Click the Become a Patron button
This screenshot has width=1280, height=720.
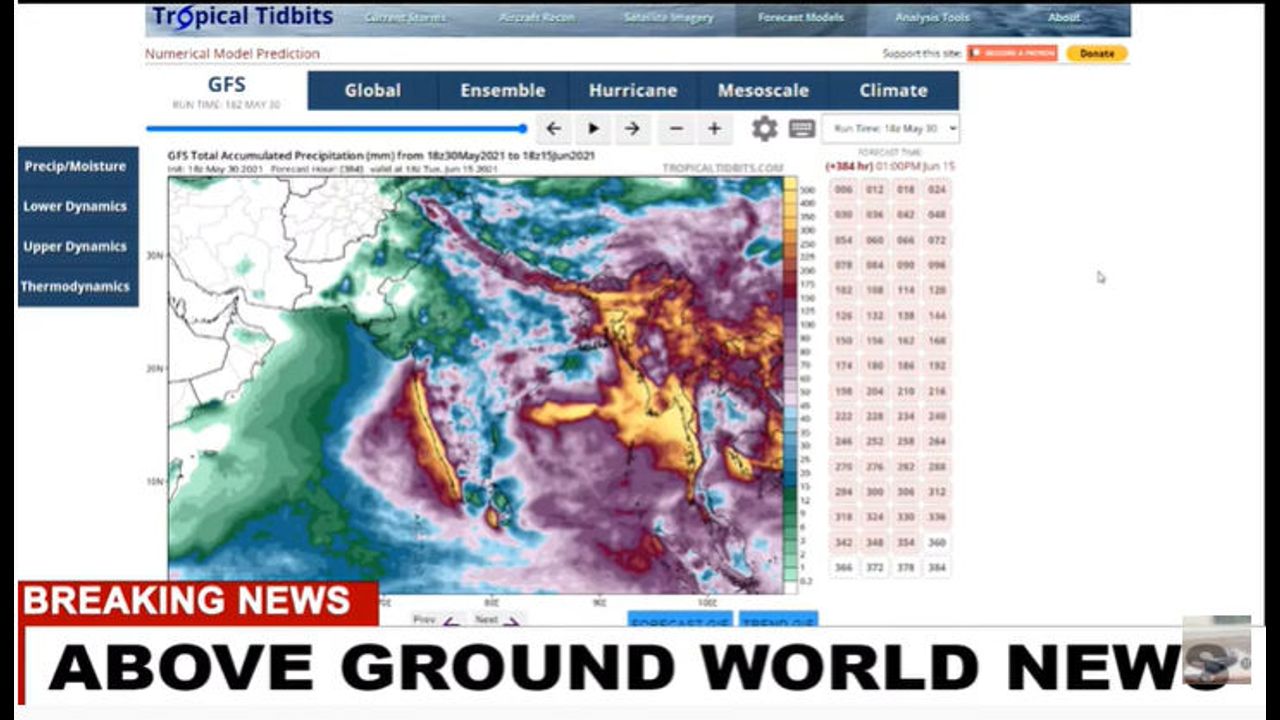click(1011, 53)
